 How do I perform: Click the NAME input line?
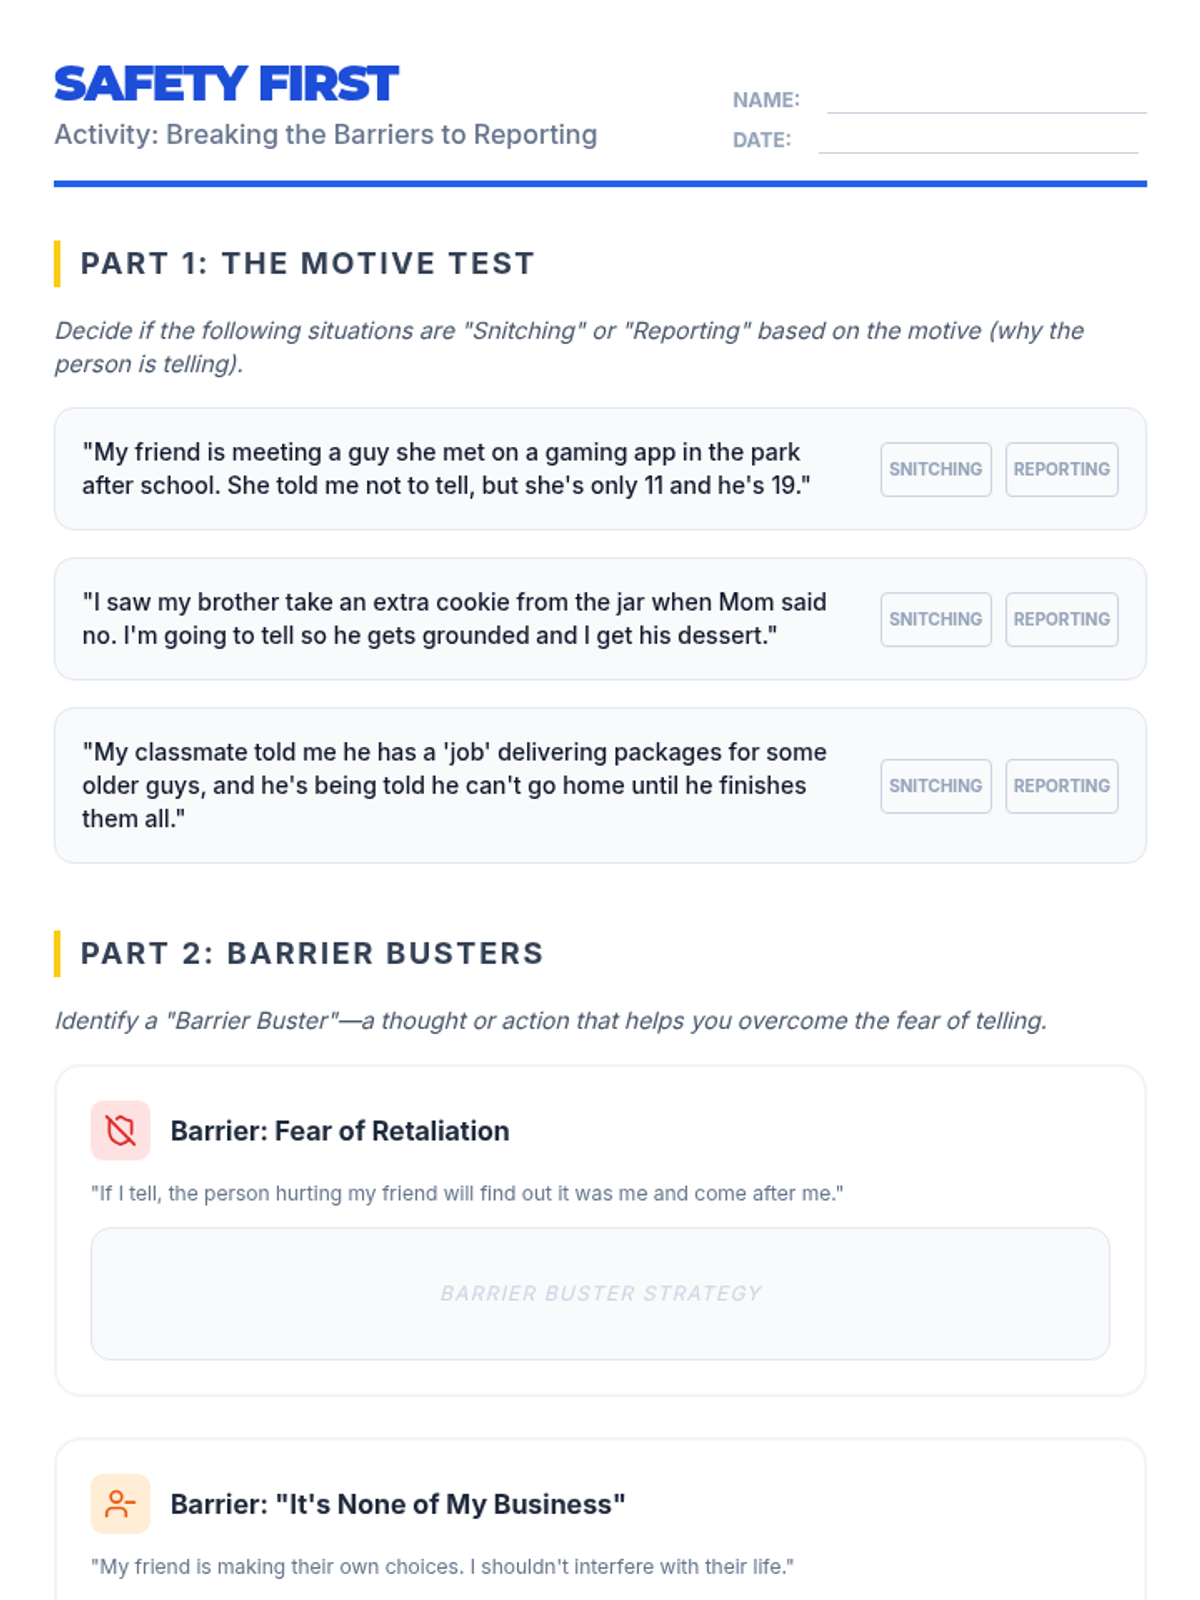click(x=986, y=100)
